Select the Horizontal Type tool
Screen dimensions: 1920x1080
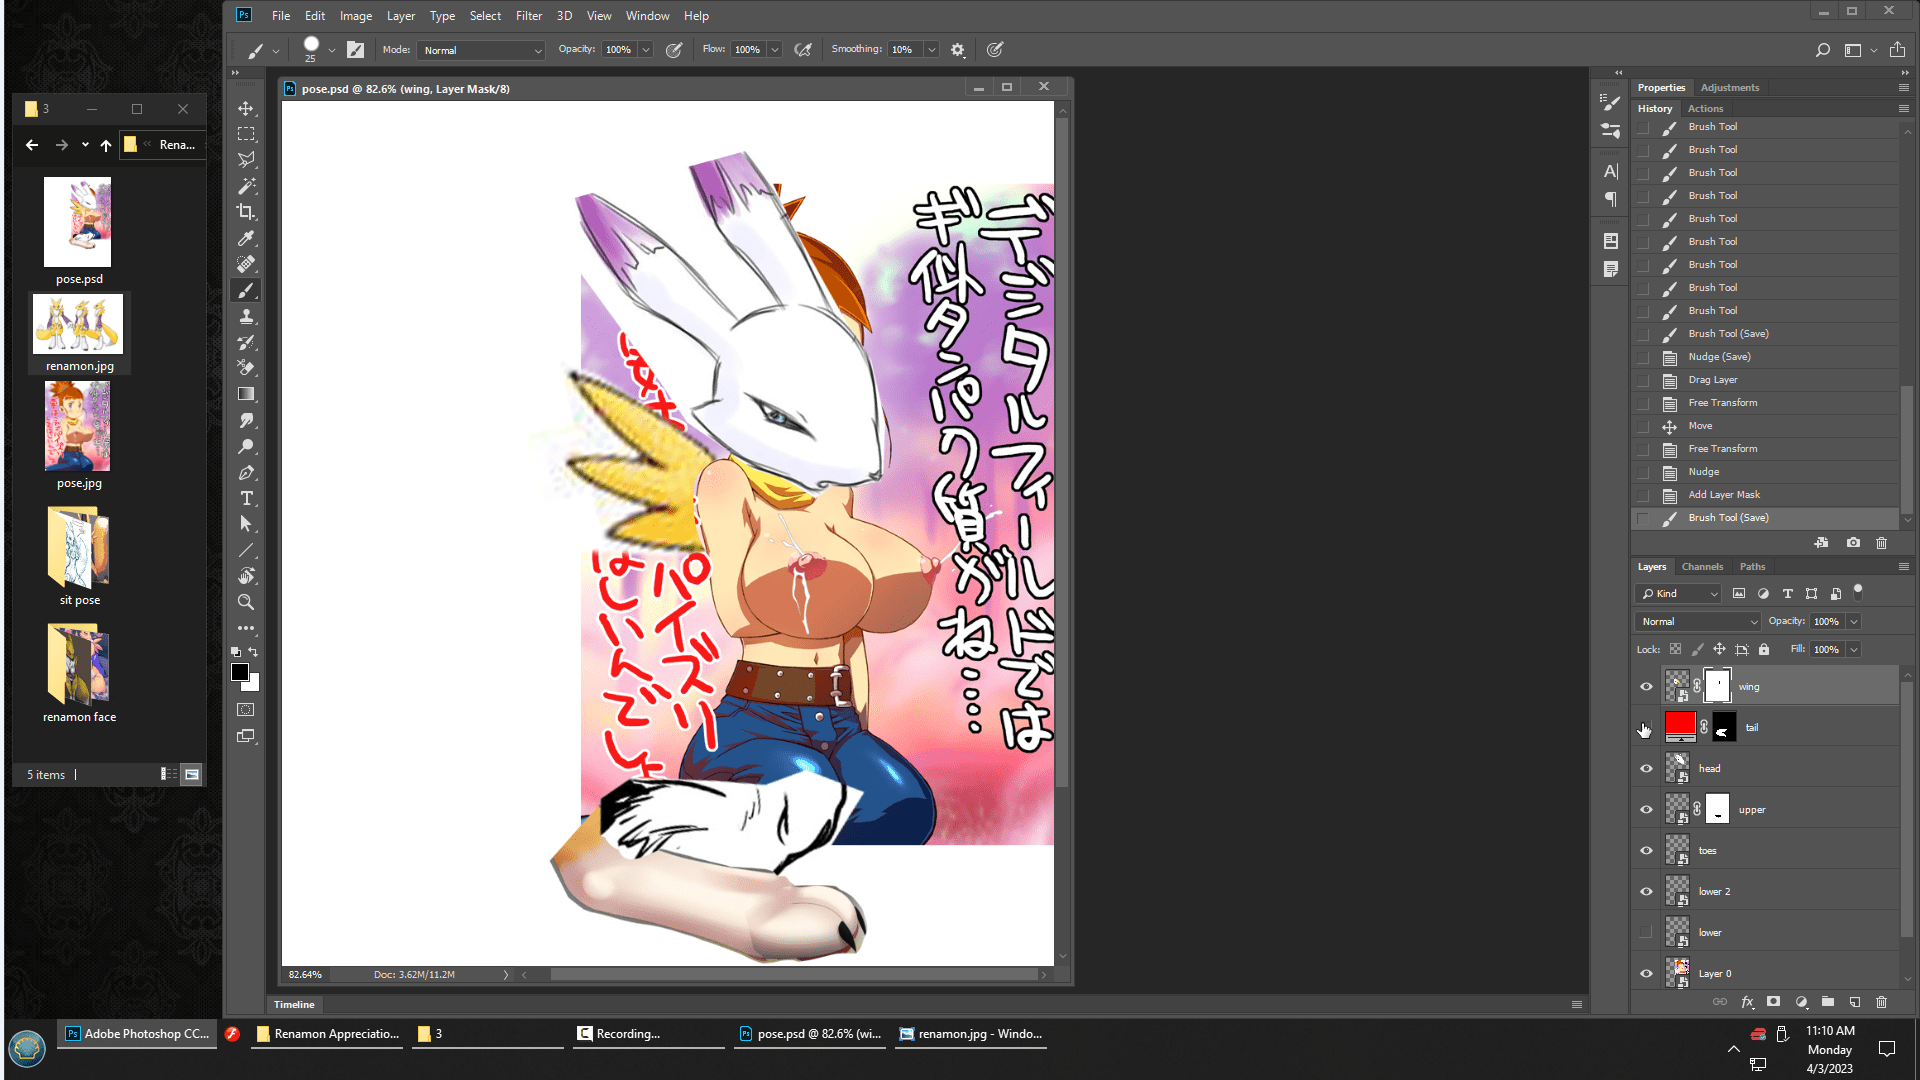(246, 498)
